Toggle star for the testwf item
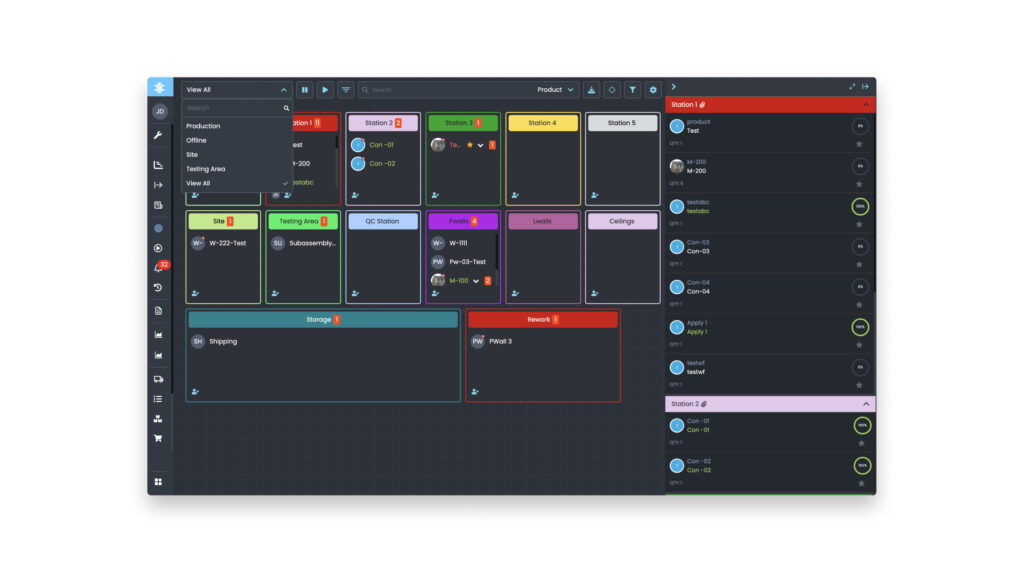Viewport: 1024px width, 573px height. [x=859, y=385]
